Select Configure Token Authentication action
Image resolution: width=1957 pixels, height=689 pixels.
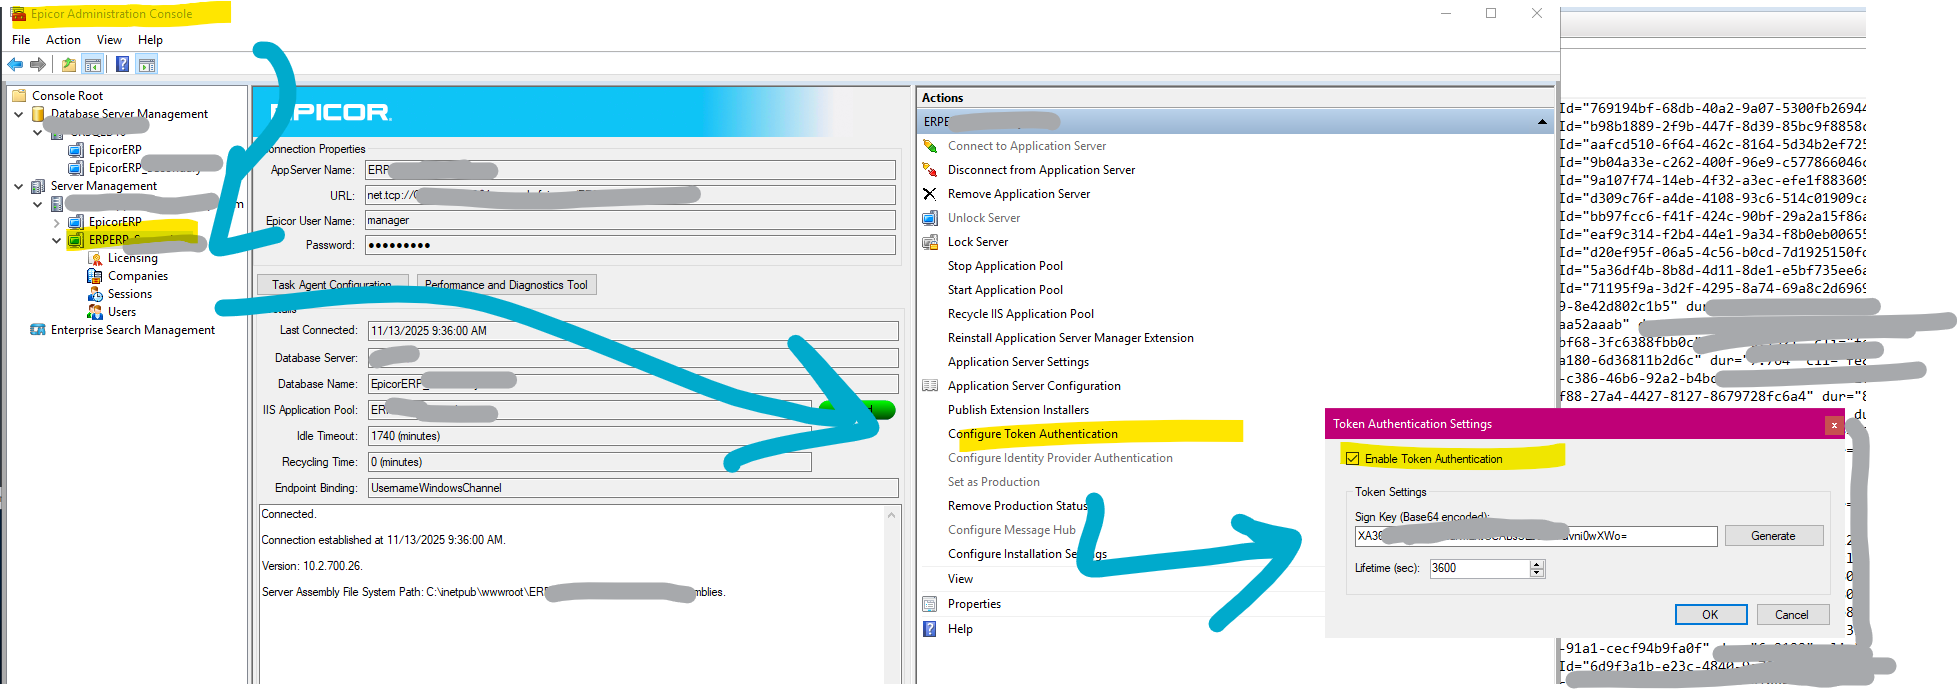[x=1033, y=434]
